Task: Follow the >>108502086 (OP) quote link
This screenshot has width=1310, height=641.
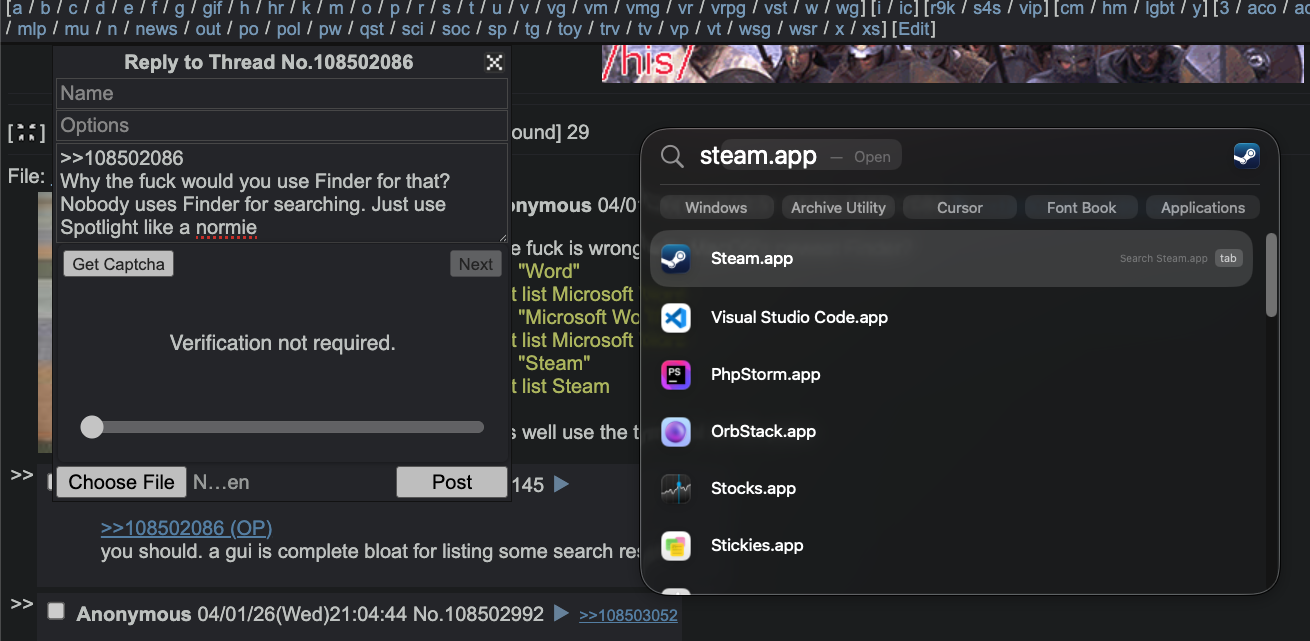Action: 186,528
